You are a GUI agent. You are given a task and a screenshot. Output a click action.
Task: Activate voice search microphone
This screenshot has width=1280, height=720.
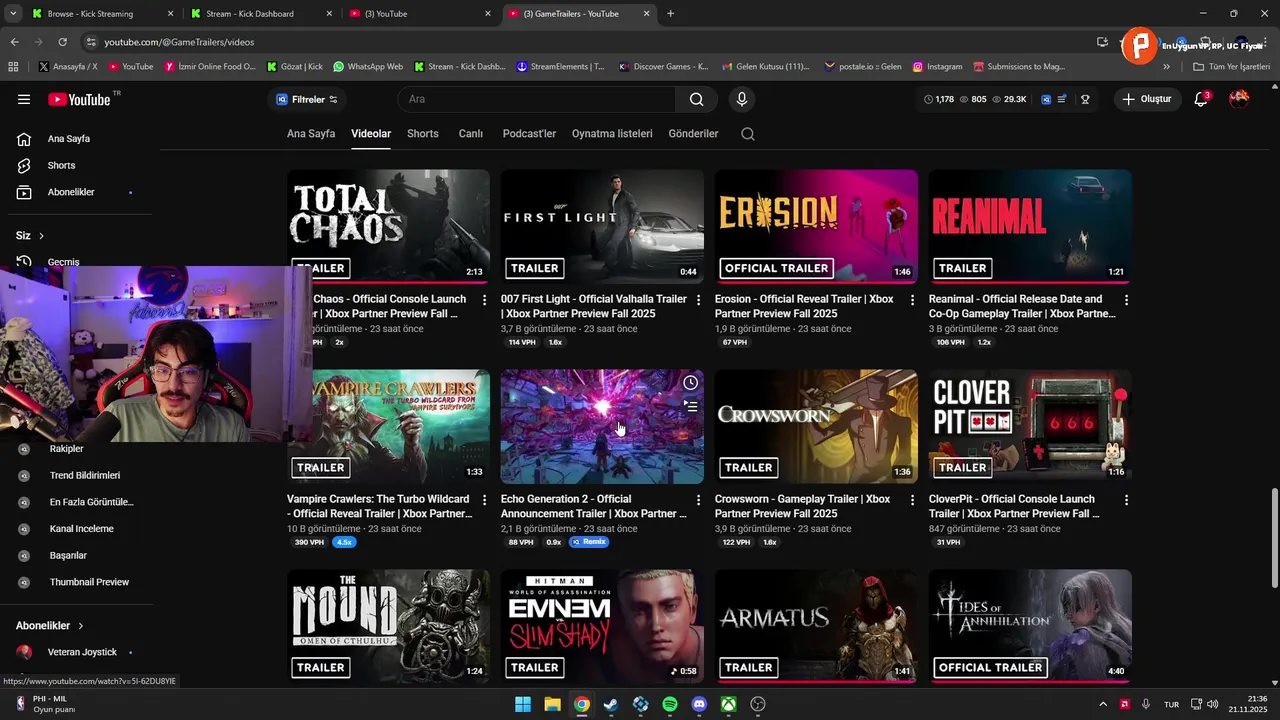(742, 99)
